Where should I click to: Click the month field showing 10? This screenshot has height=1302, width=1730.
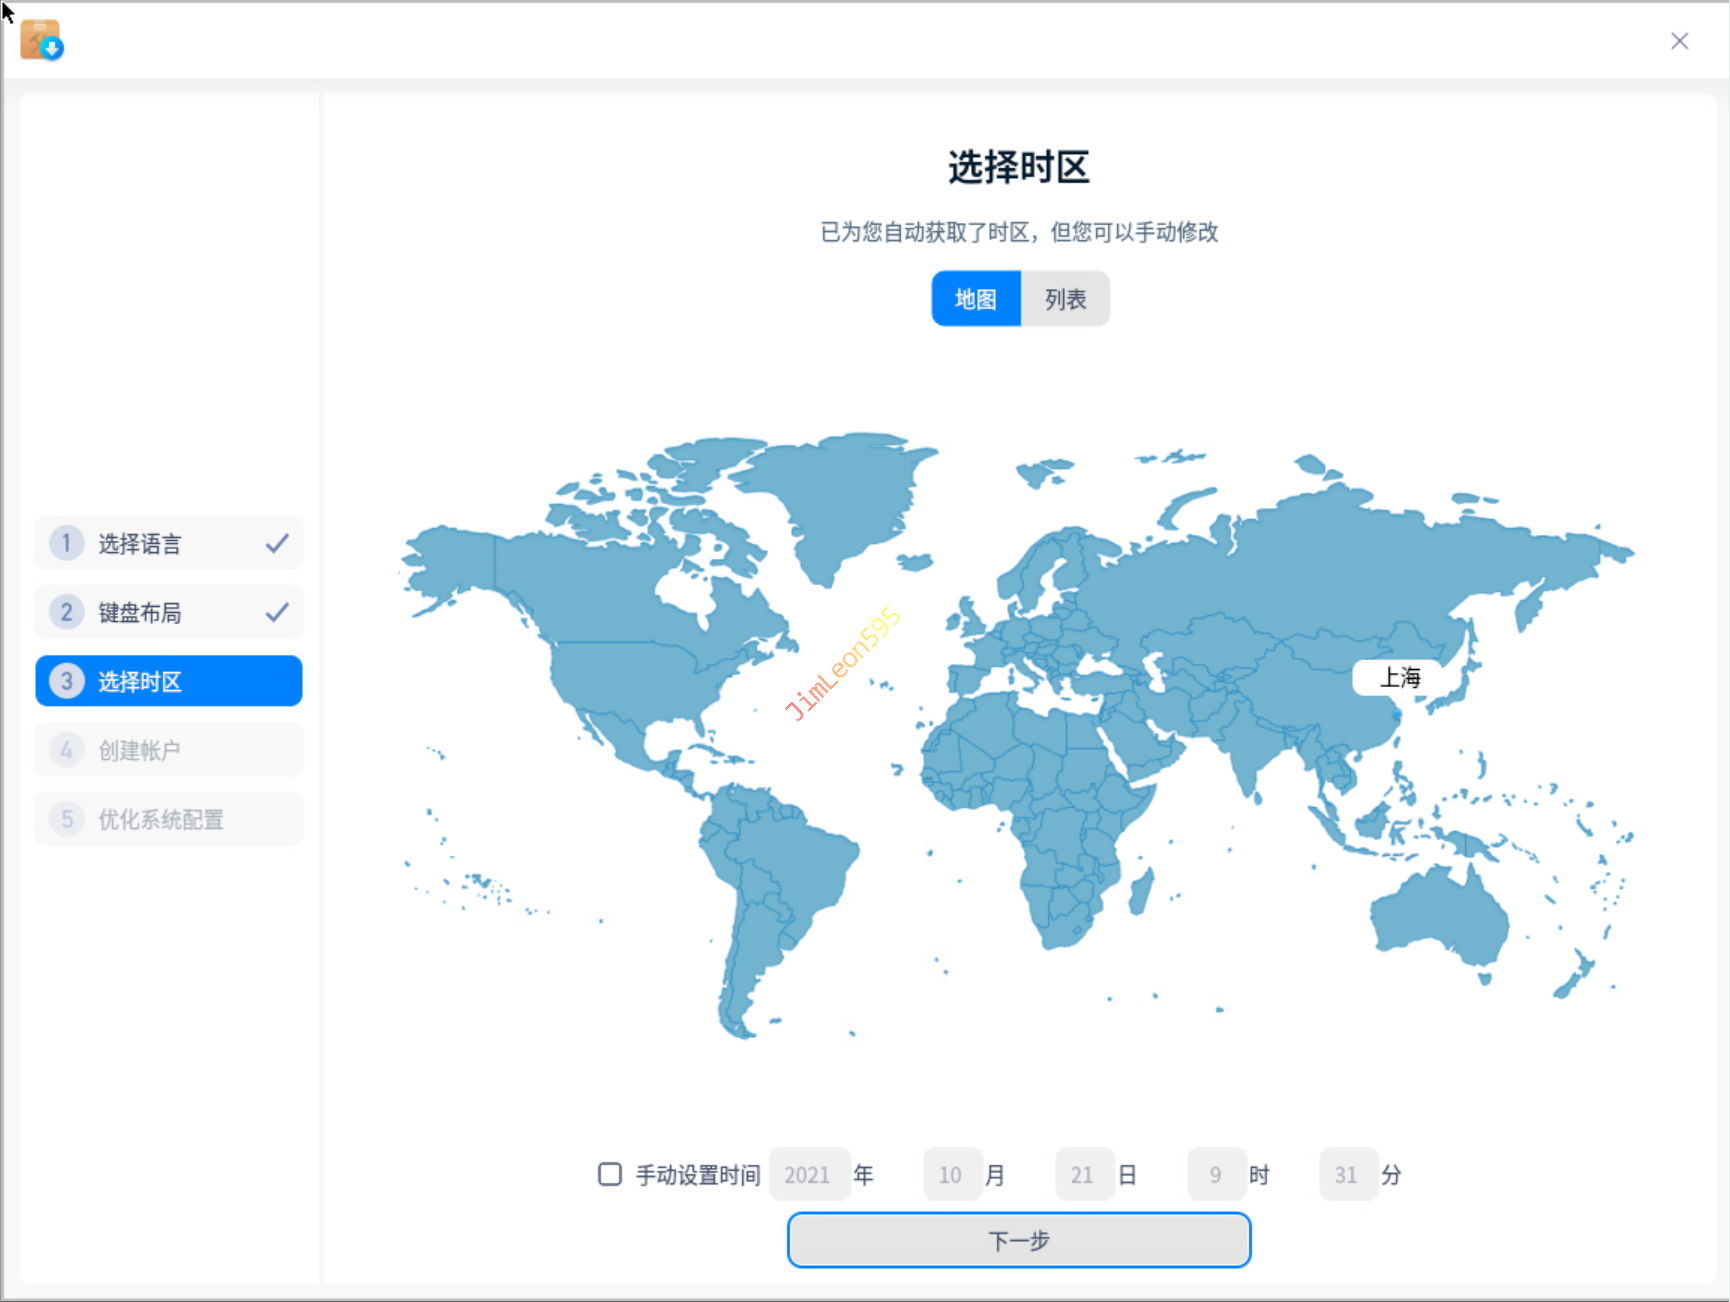click(x=950, y=1175)
